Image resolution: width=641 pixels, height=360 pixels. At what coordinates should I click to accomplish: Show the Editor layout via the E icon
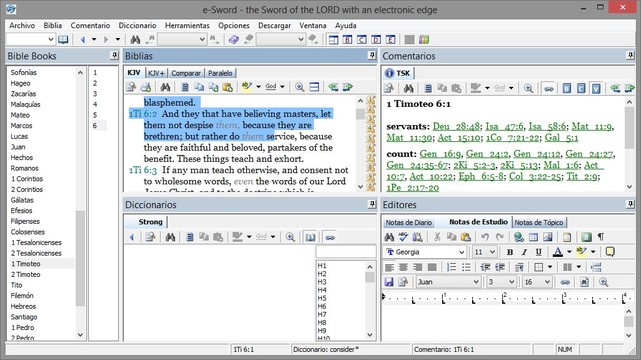391,40
